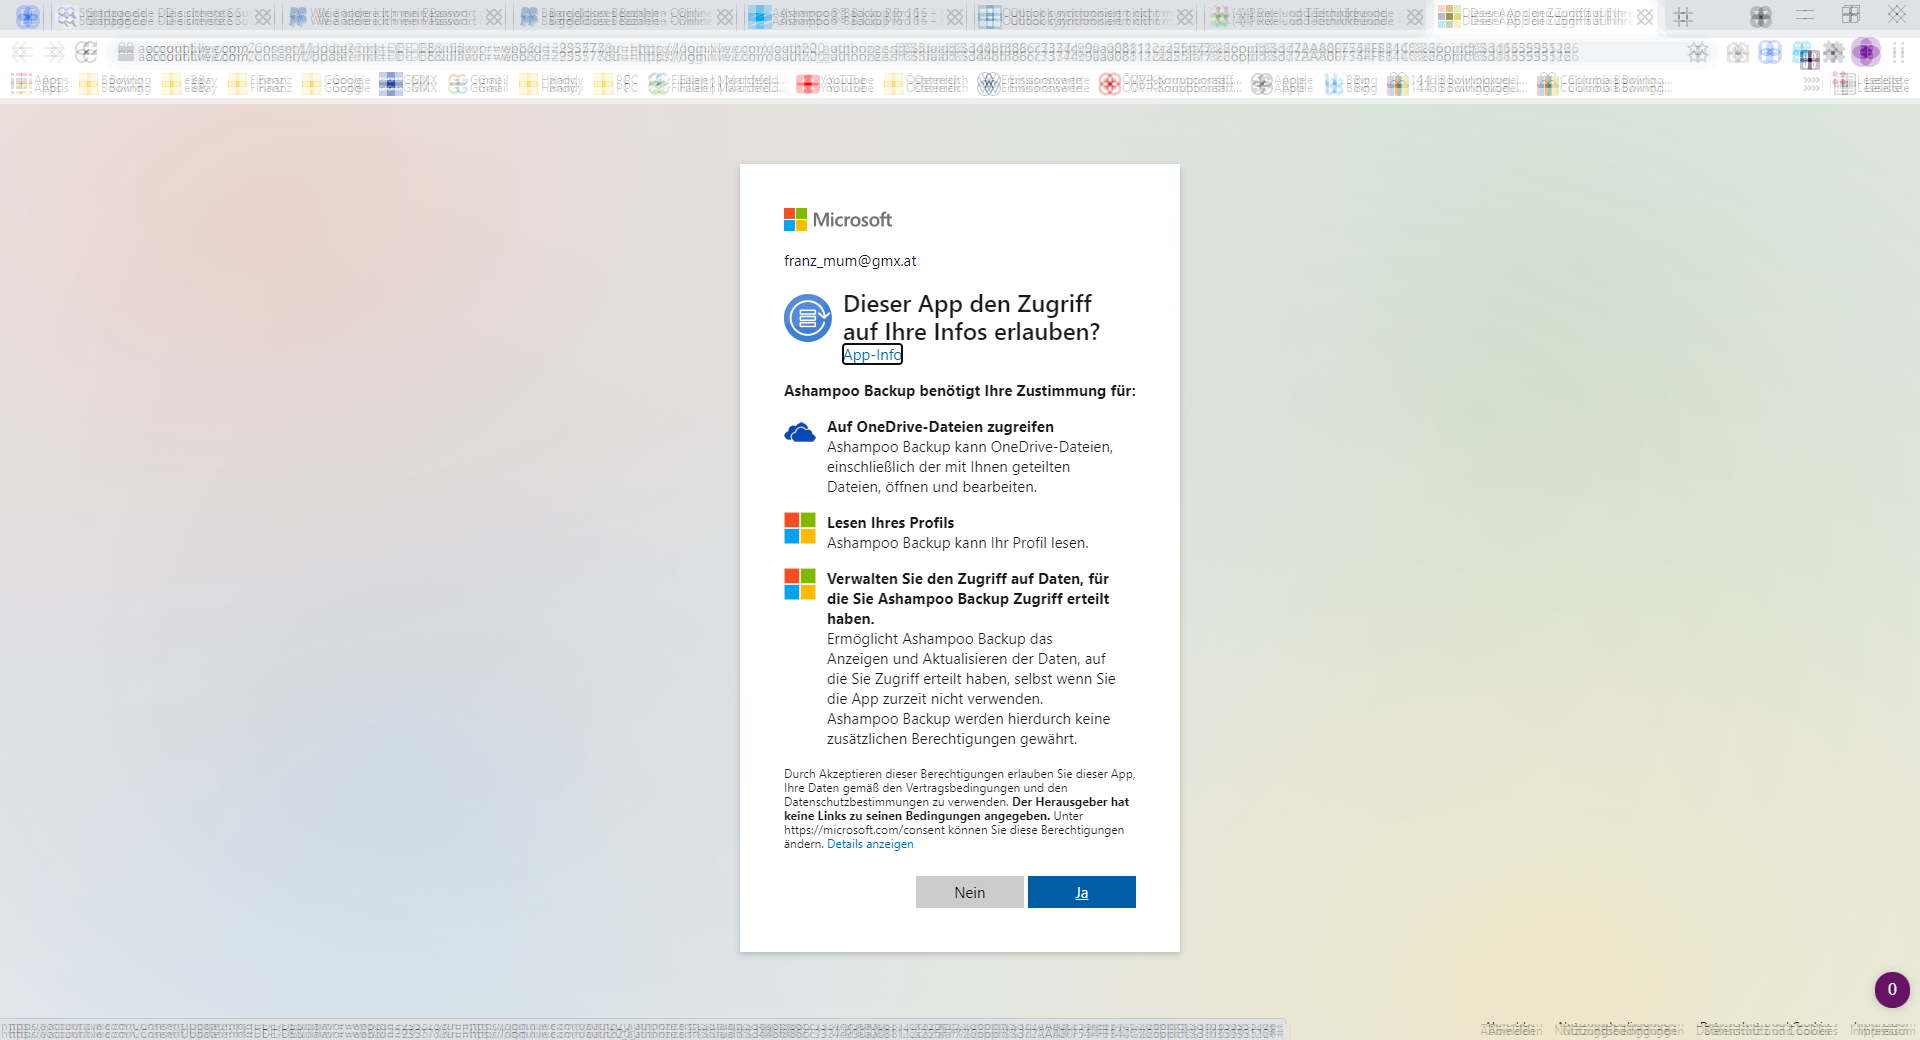Close the Dieser App den Zugriff tab
1920x1040 pixels.
pos(1645,17)
